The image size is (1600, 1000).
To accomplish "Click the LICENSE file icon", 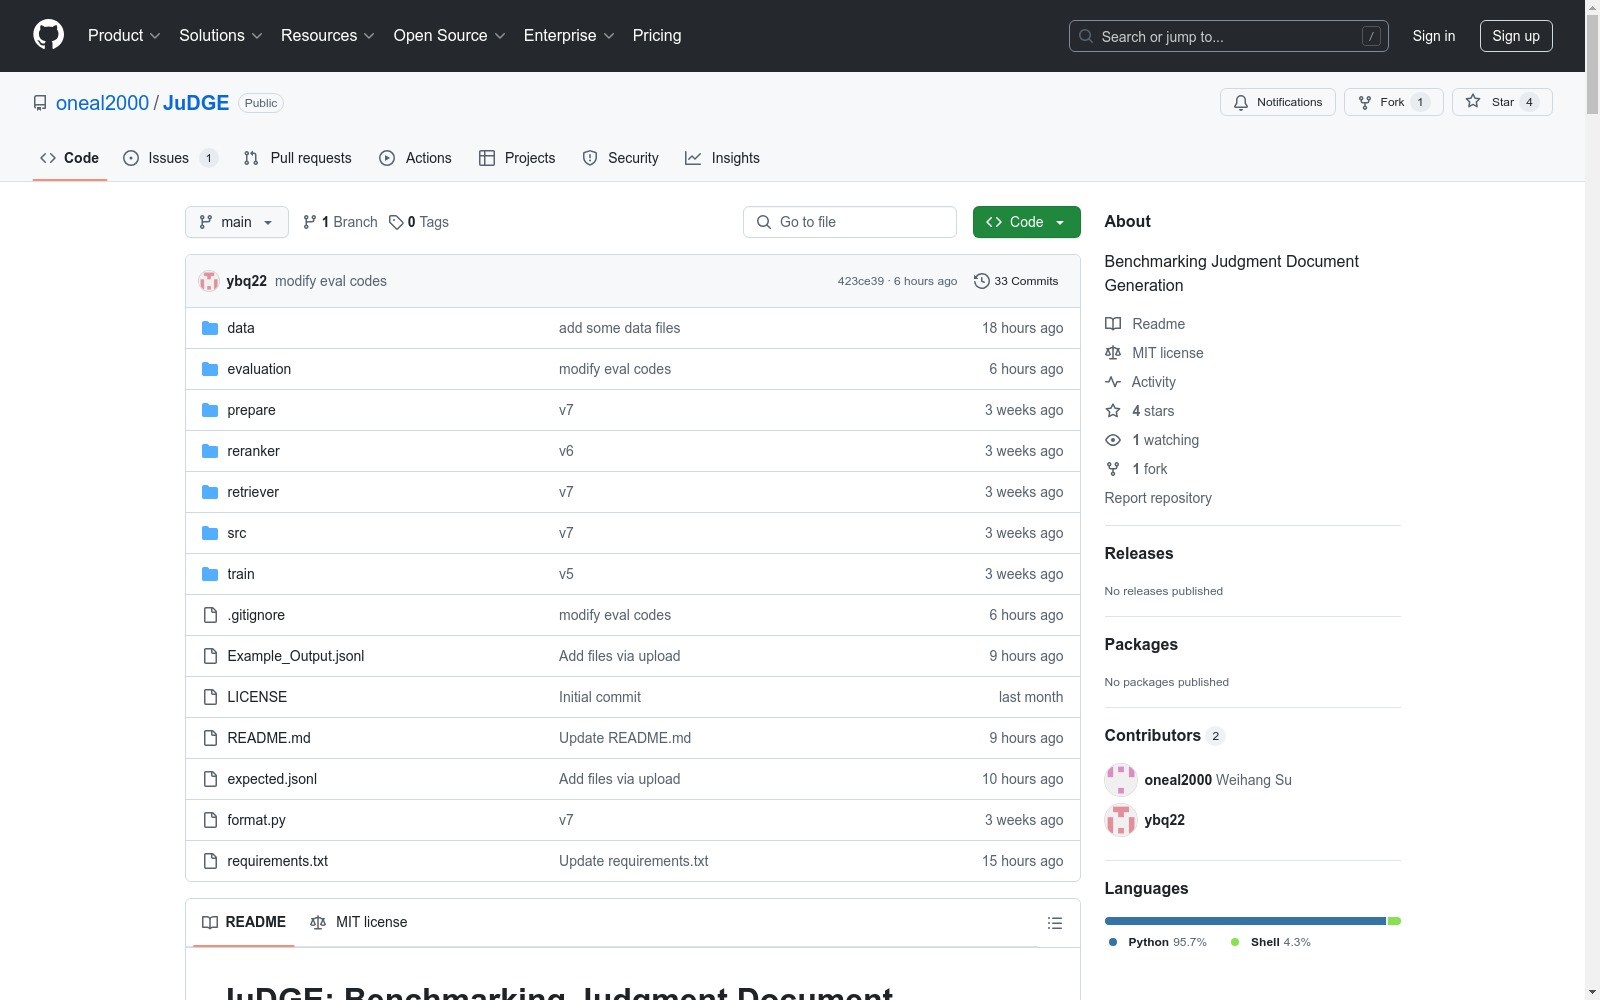I will point(210,697).
